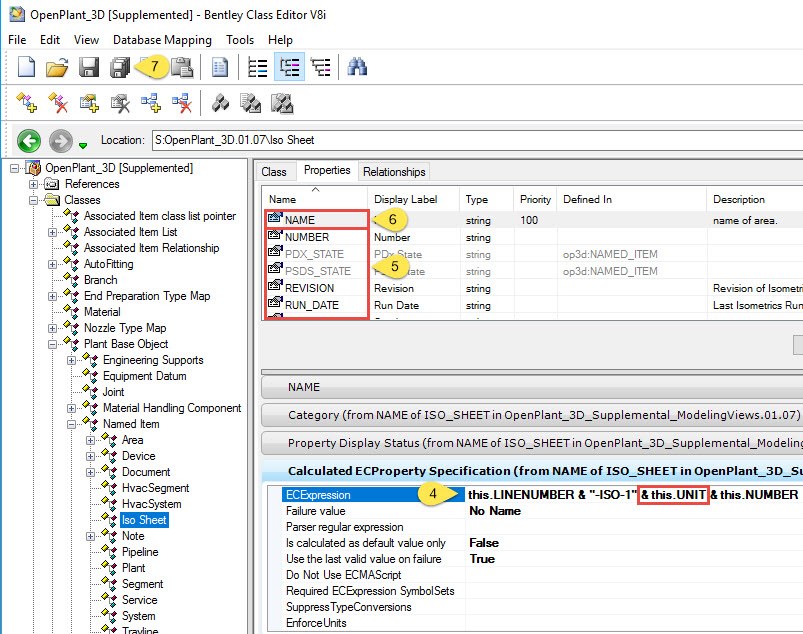Image resolution: width=803 pixels, height=634 pixels.
Task: Click the Delete class icon
Action: [x=58, y=103]
